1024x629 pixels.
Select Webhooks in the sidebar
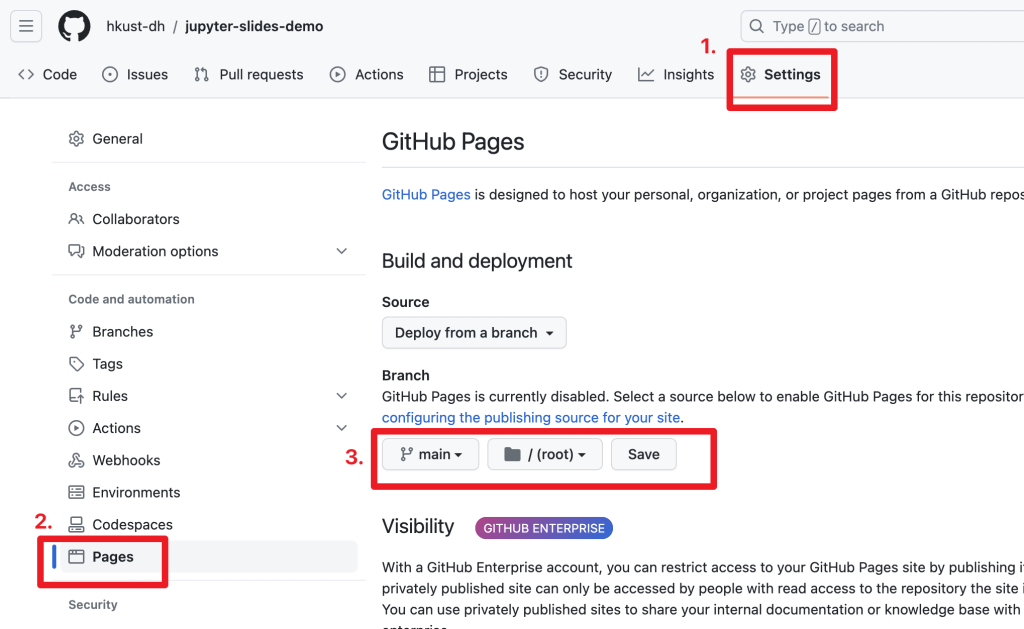click(x=126, y=460)
